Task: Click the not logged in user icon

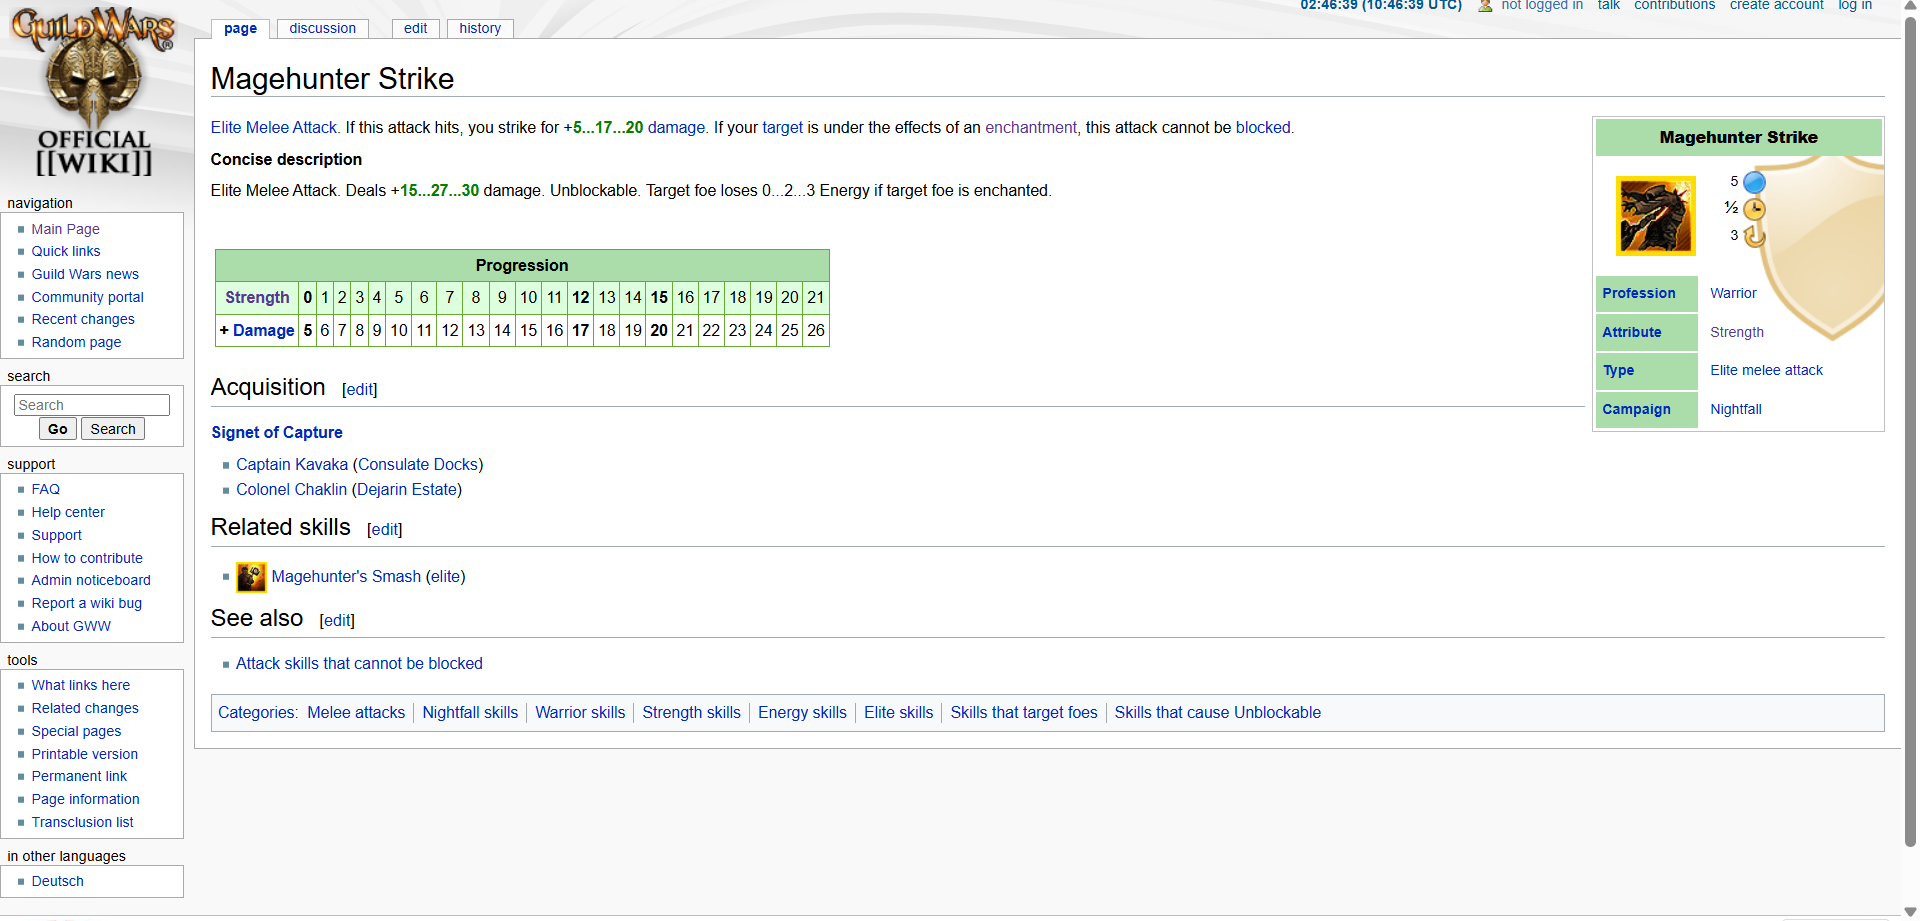Action: point(1485,6)
